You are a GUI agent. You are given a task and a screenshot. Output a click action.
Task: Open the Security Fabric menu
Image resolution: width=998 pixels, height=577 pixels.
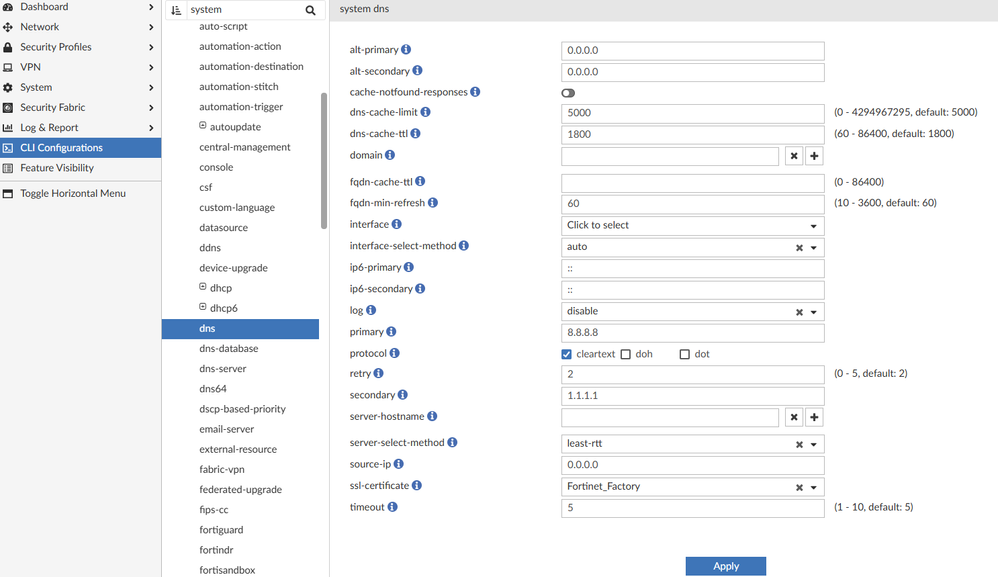[x=80, y=107]
